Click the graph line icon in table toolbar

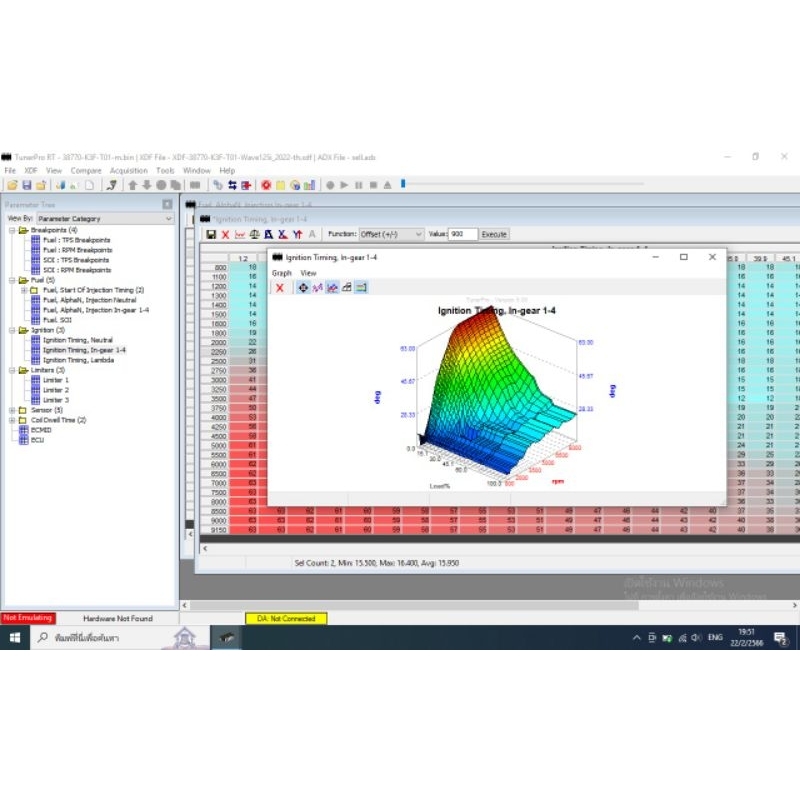(240, 234)
